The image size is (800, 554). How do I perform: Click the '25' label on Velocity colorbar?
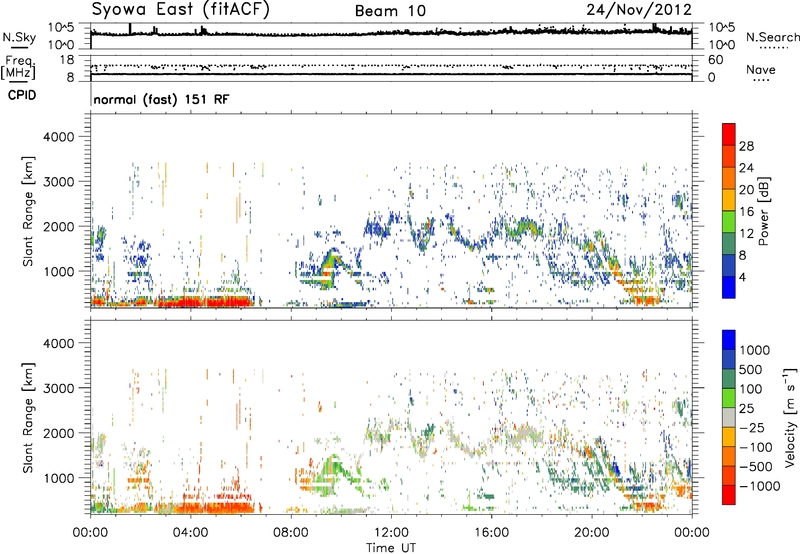tap(747, 408)
